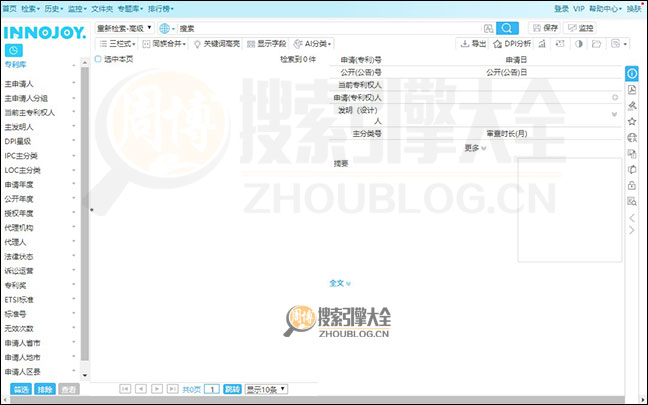648x405 pixels.
Task: Open the 显示10条 page size dropdown
Action: 266,389
